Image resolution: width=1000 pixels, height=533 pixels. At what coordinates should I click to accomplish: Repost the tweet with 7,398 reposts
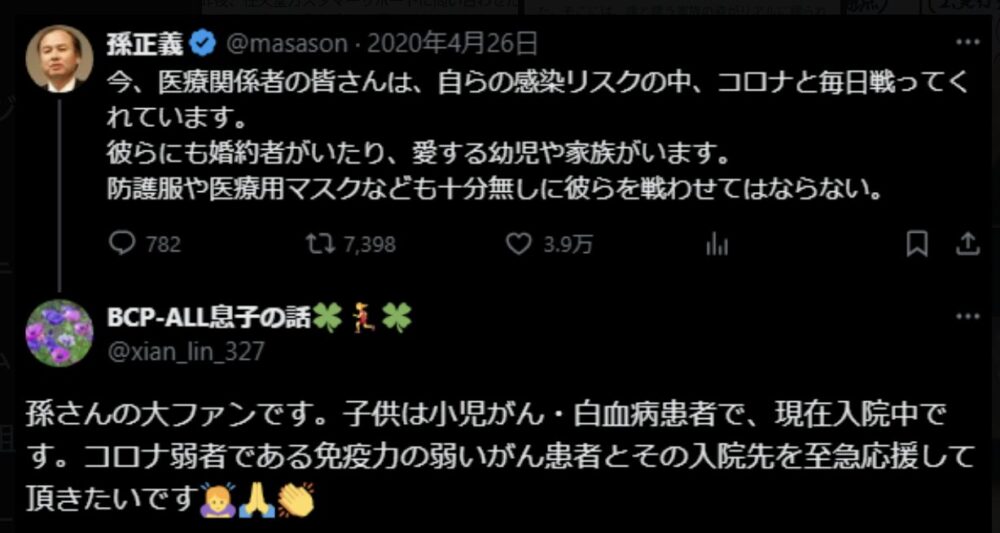point(320,244)
